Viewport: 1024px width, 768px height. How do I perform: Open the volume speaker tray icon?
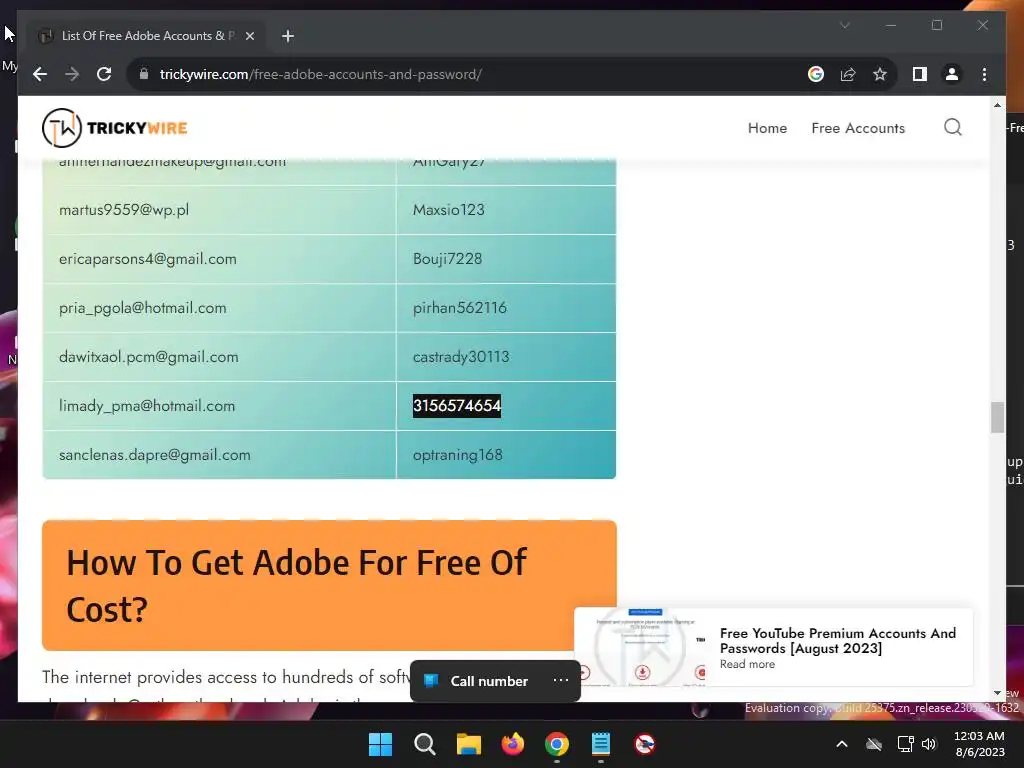coord(929,744)
